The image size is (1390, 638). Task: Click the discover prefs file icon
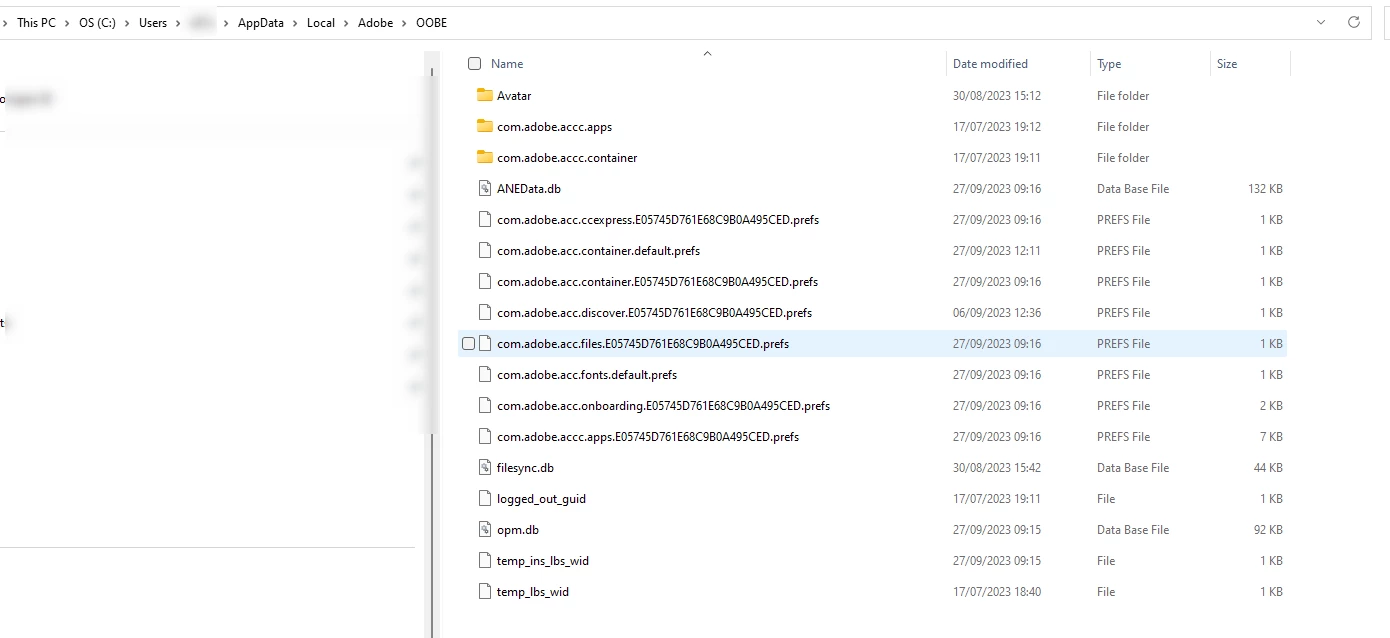click(485, 313)
